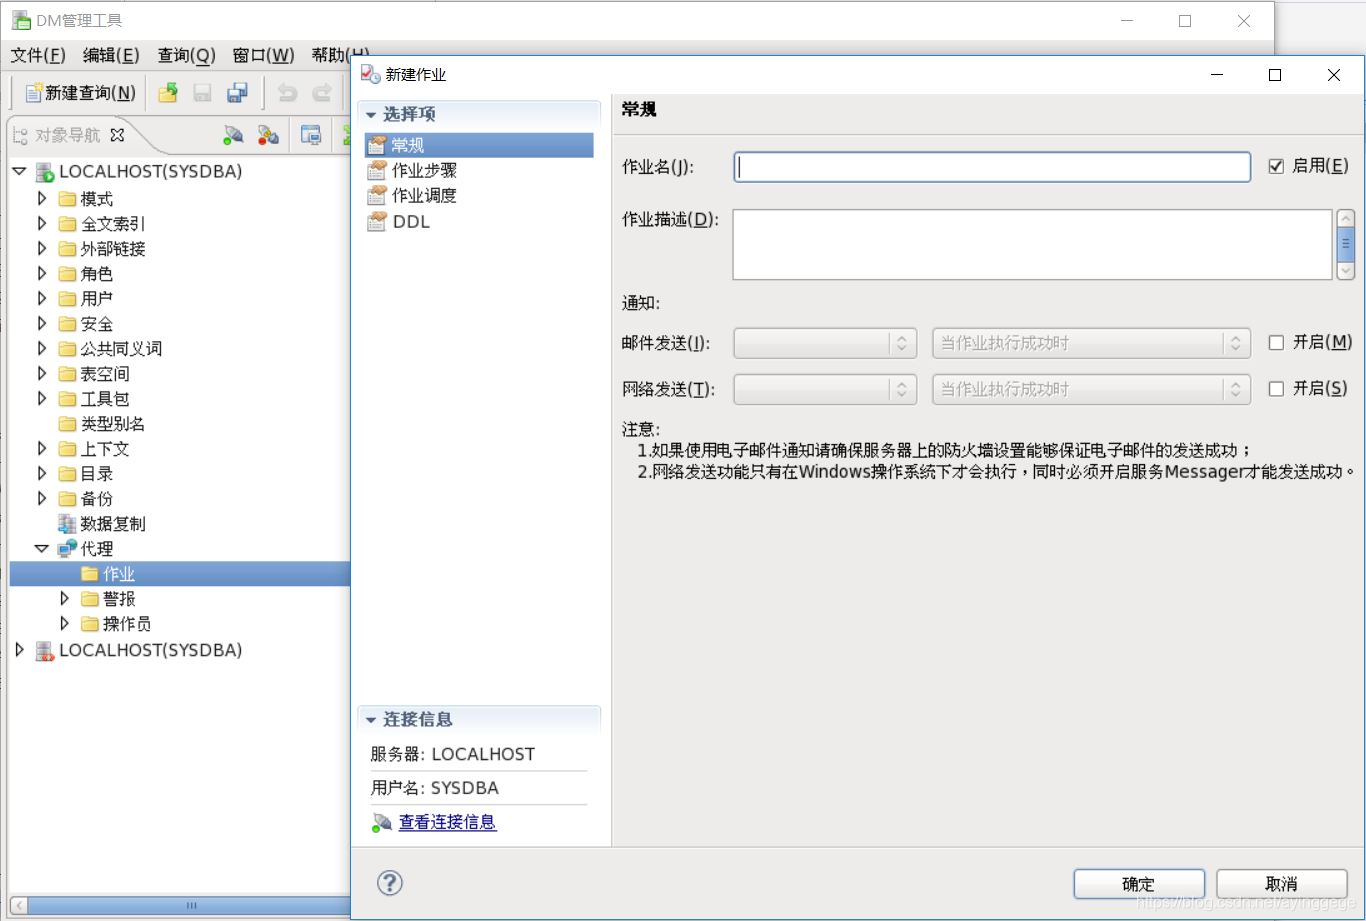
Task: Click the open file folder icon
Action: click(x=168, y=93)
